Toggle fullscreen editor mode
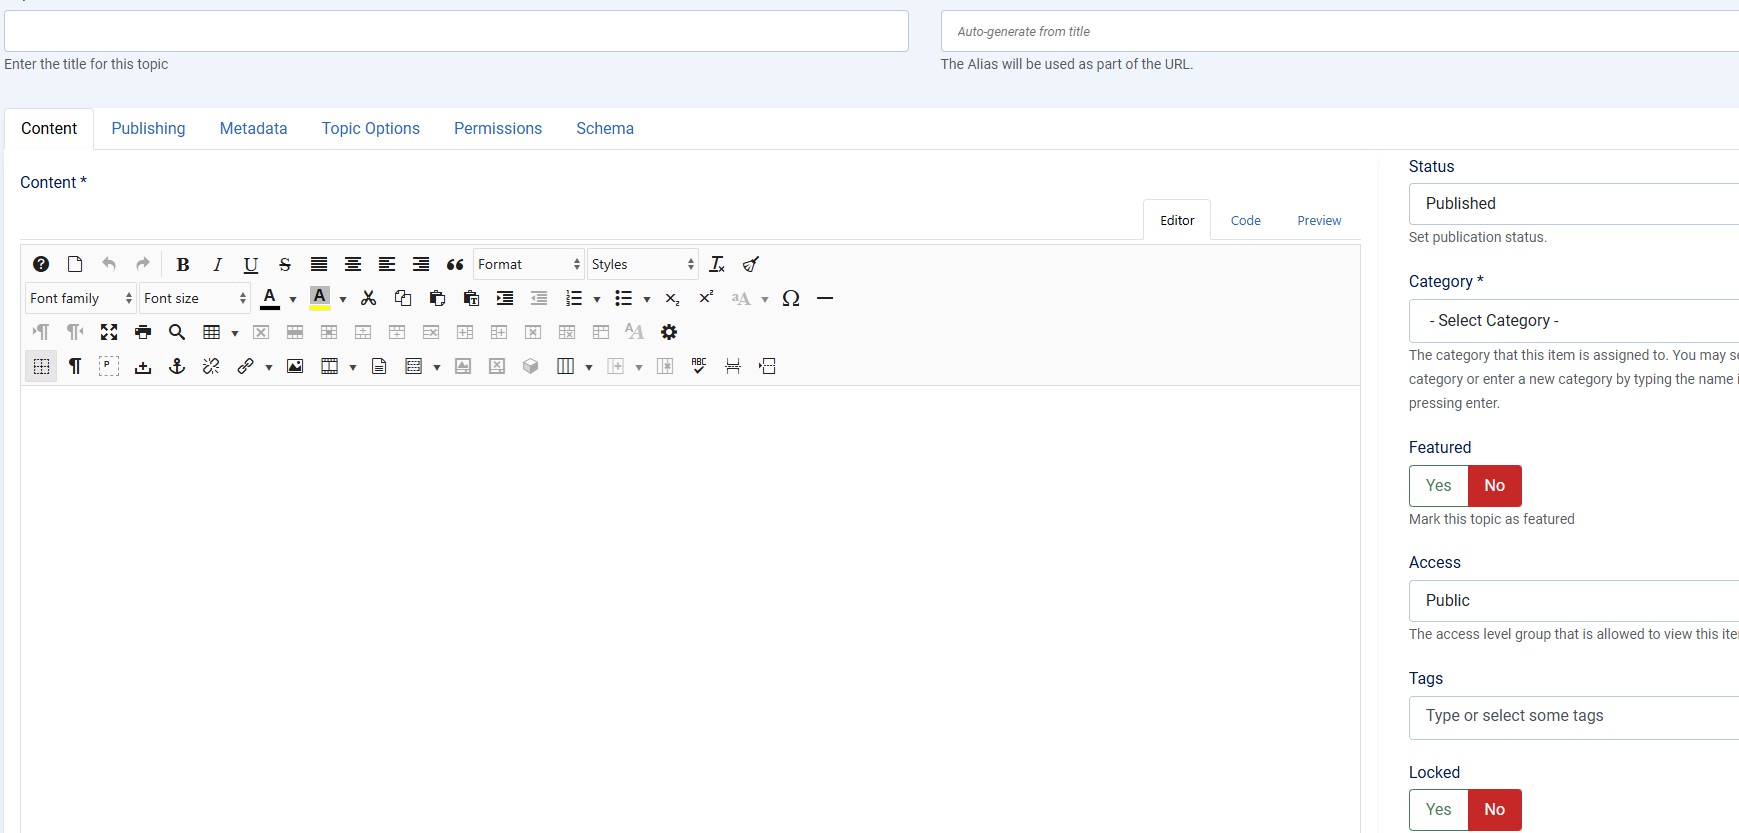This screenshot has width=1739, height=833. (109, 332)
